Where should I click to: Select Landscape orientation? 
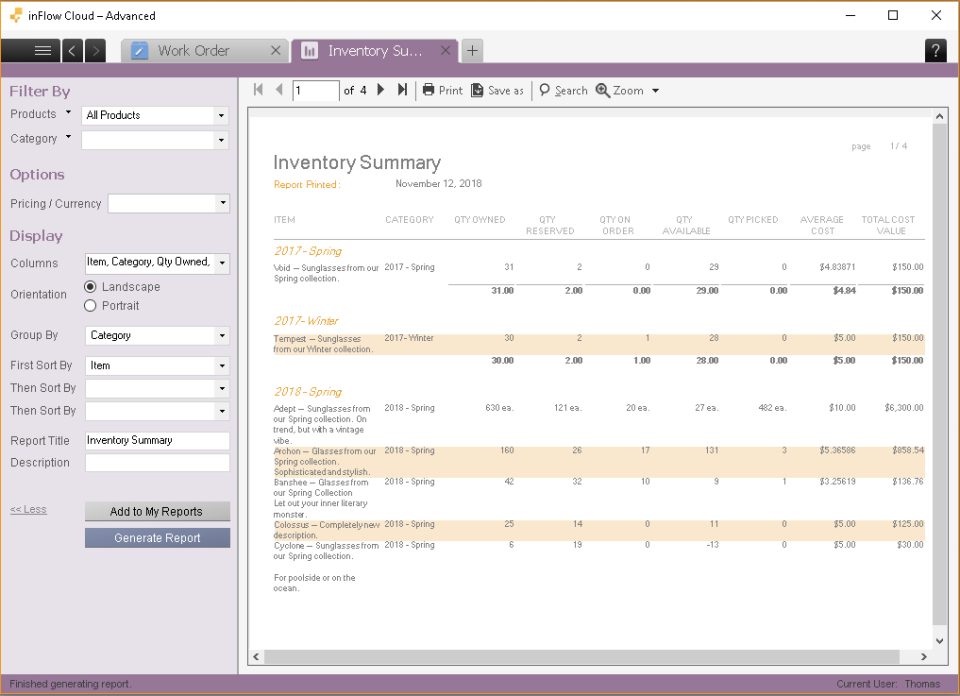click(x=91, y=288)
